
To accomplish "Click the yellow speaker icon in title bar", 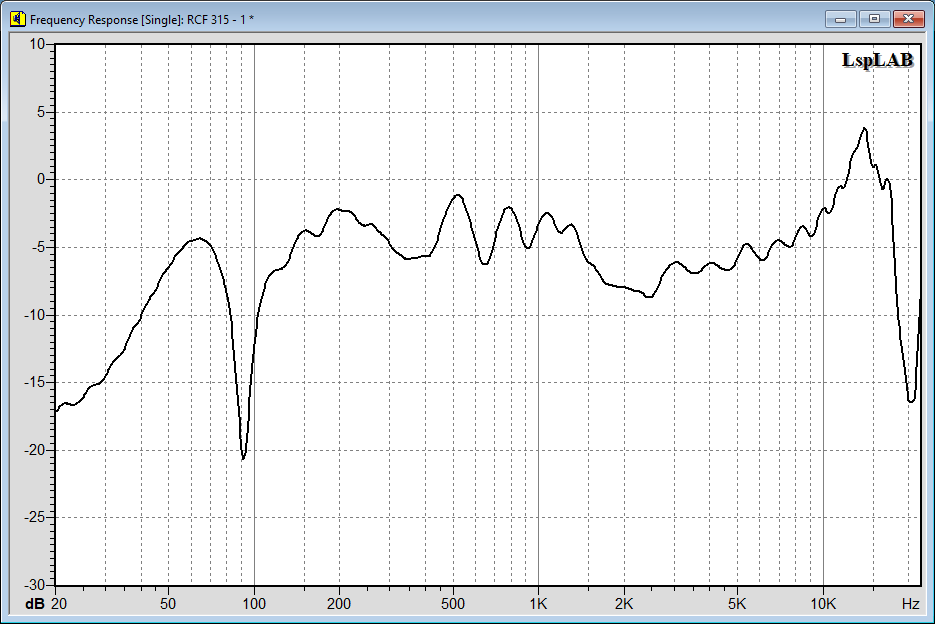I will tap(18, 19).
